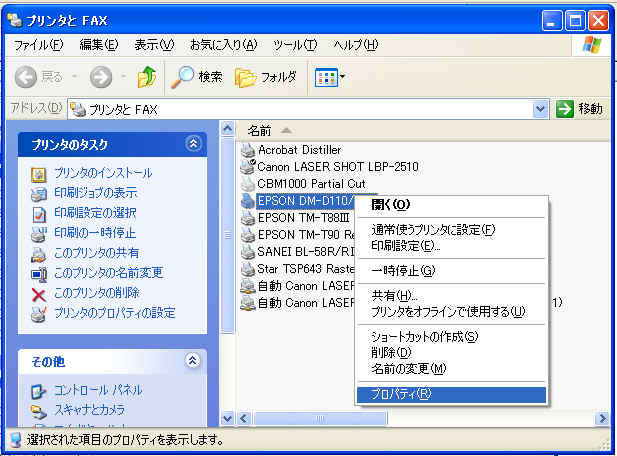Image resolution: width=617 pixels, height=456 pixels.
Task: Click the Forward navigation arrow icon
Action: point(101,77)
